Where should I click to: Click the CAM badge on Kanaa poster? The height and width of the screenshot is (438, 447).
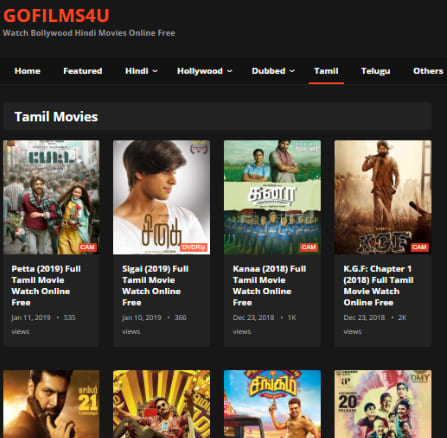point(309,247)
